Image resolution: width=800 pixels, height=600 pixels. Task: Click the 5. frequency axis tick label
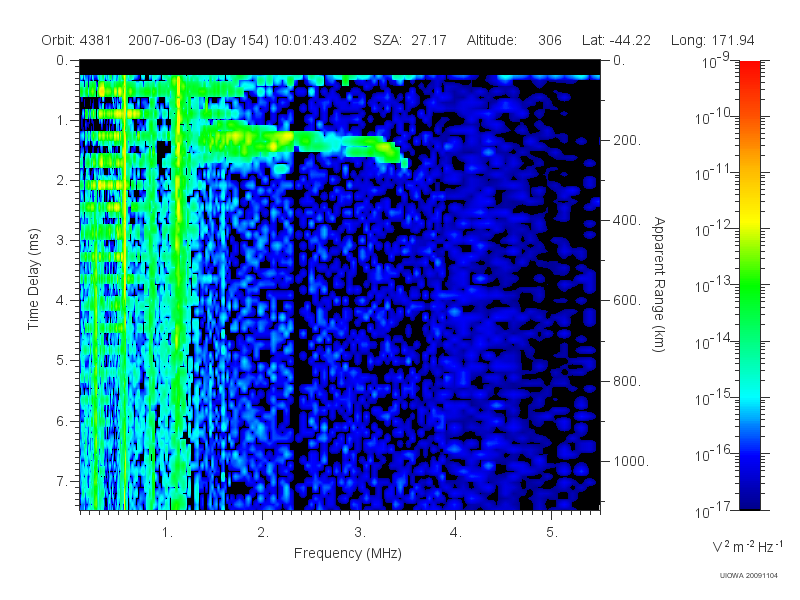click(552, 533)
